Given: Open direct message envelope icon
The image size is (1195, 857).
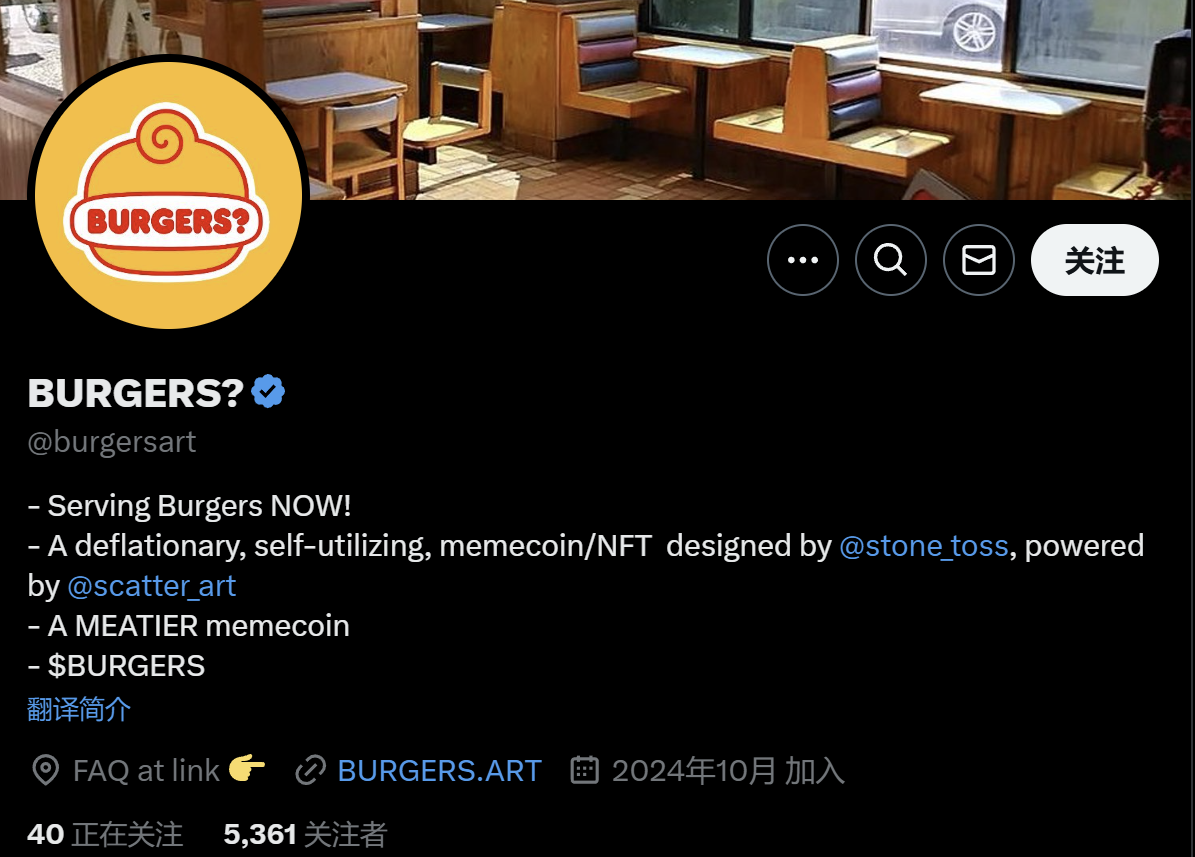Looking at the screenshot, I should (979, 260).
